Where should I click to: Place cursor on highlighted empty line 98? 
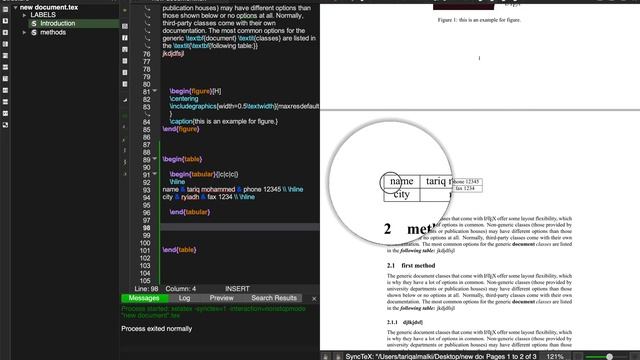(240, 227)
